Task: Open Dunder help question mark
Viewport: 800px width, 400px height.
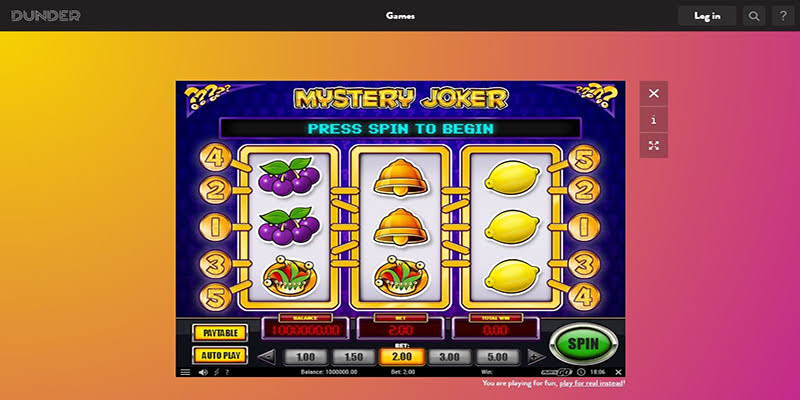Action: [x=783, y=16]
